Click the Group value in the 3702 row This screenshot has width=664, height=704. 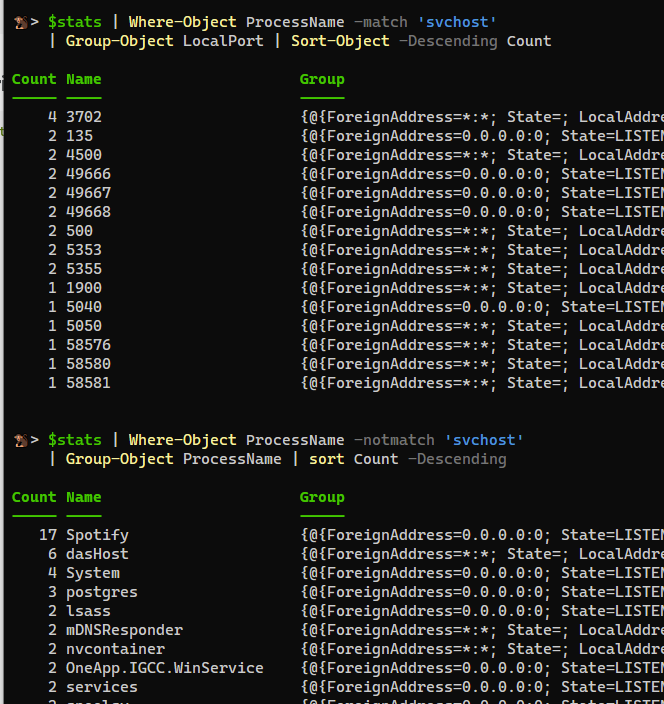(482, 117)
